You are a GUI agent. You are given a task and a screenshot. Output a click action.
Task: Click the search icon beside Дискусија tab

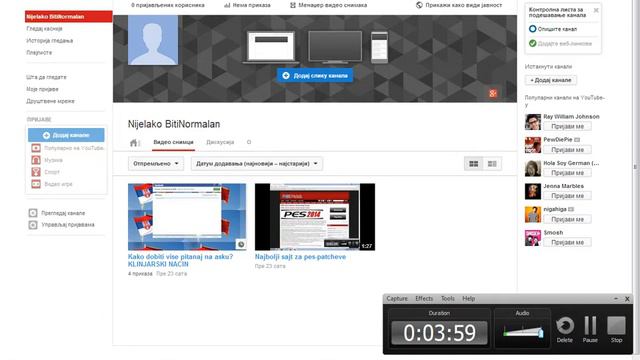(x=249, y=142)
